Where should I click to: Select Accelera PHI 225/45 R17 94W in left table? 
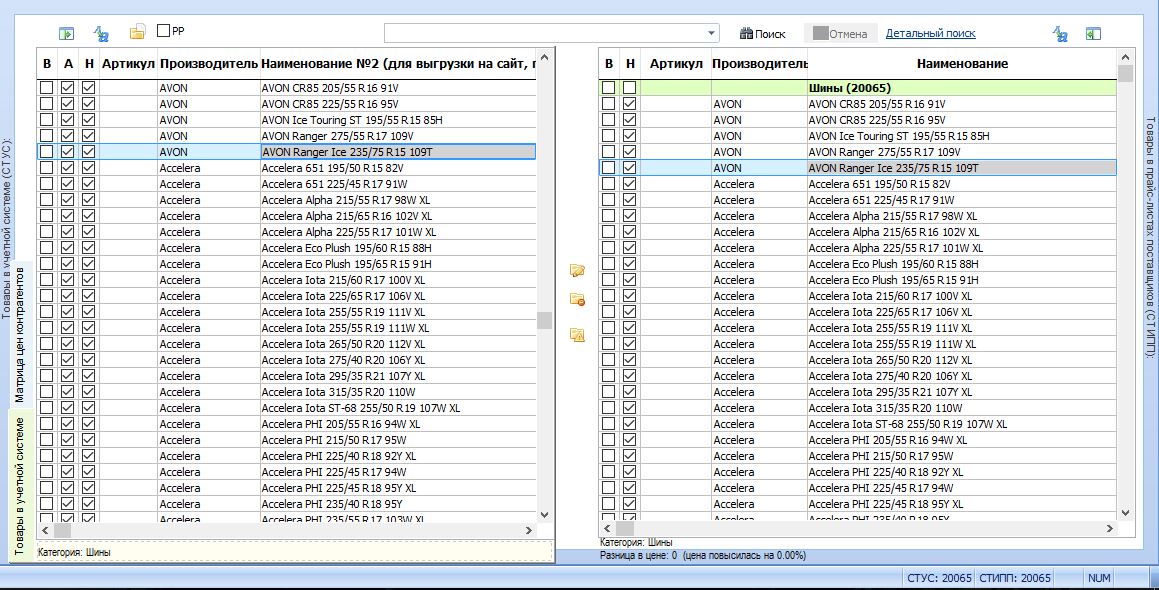(398, 472)
